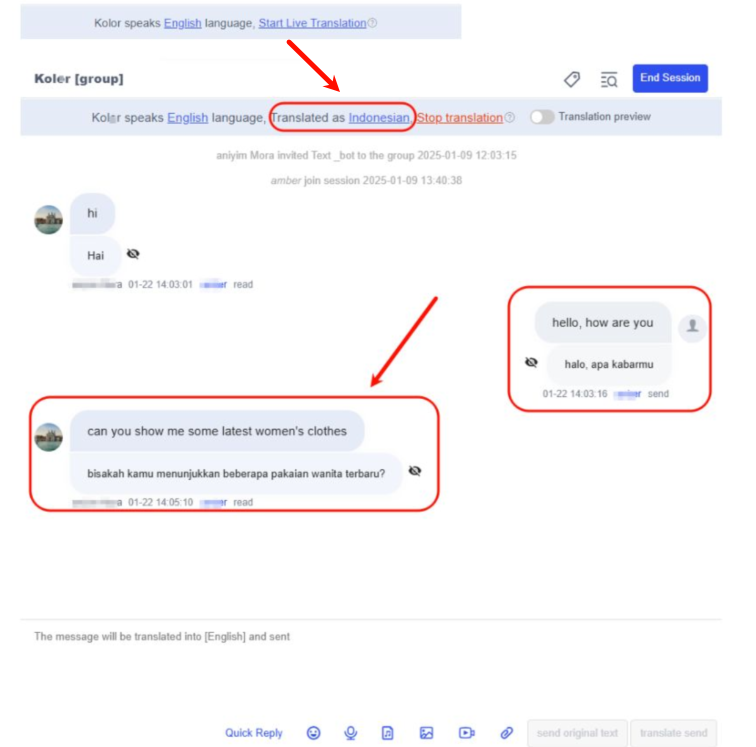The height and width of the screenshot is (747, 756).
Task: Change source language English in translation bar
Action: pos(188,118)
